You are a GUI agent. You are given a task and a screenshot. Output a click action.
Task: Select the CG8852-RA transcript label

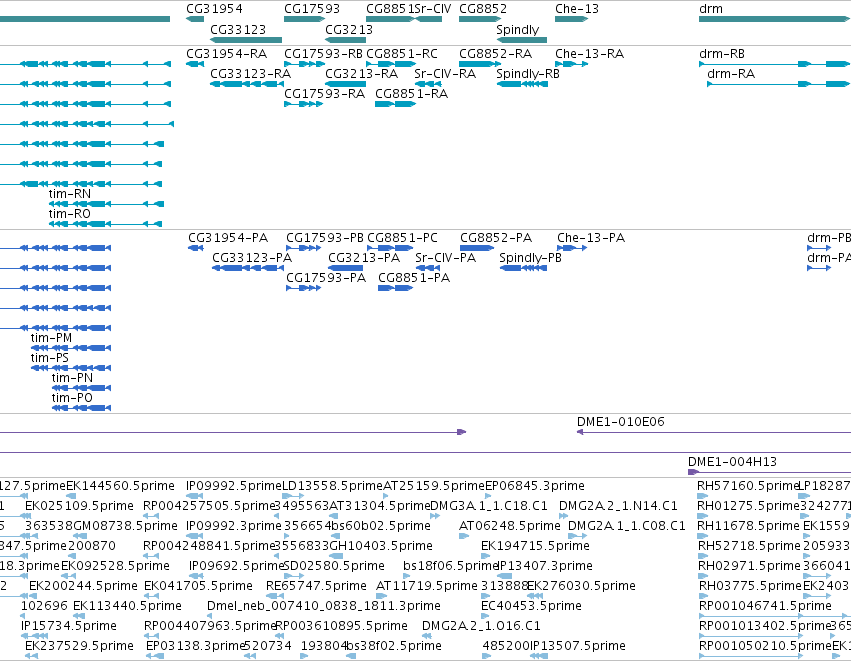(496, 54)
